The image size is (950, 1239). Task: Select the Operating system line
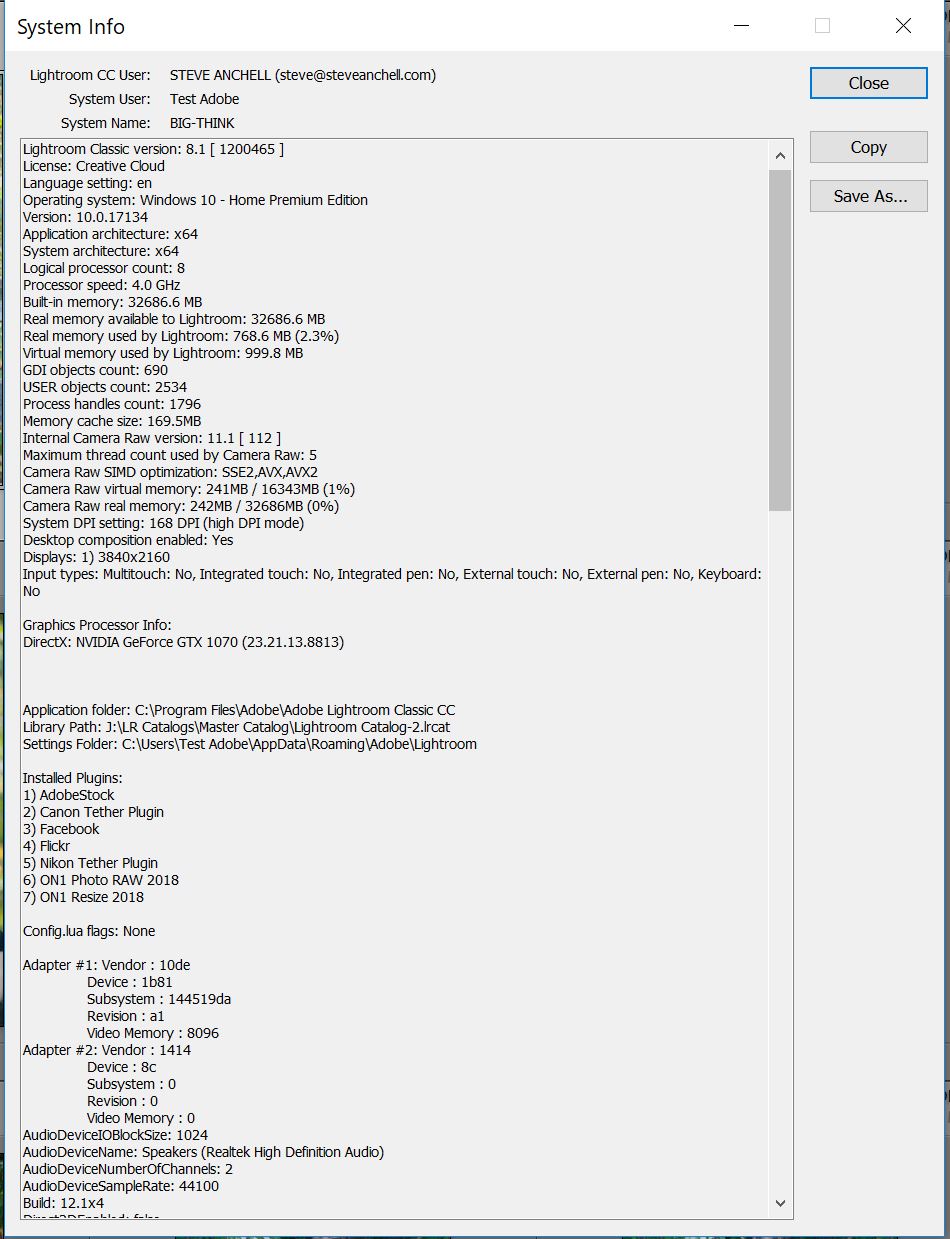click(195, 200)
